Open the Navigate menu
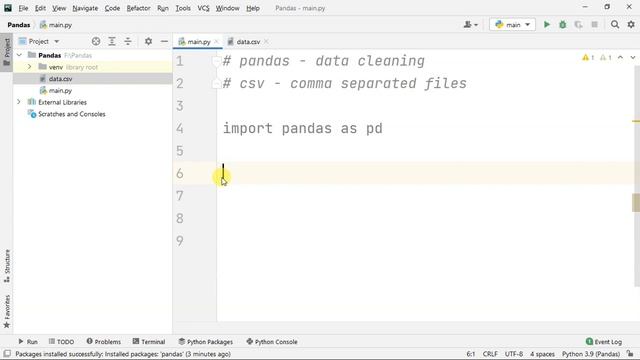This screenshot has width=640, height=360. [85, 8]
